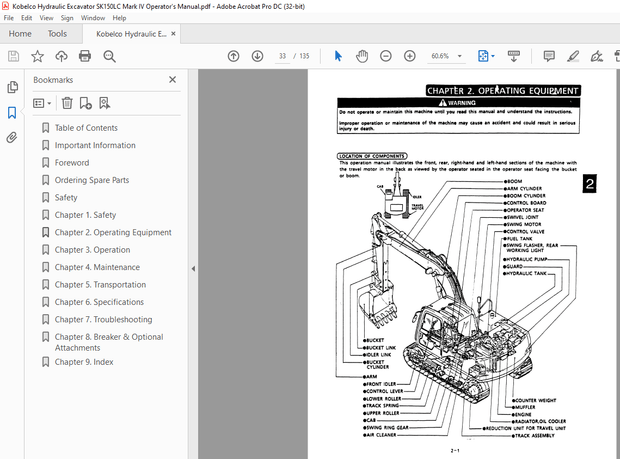
Task: Open Table of Contents bookmark
Action: [86, 128]
